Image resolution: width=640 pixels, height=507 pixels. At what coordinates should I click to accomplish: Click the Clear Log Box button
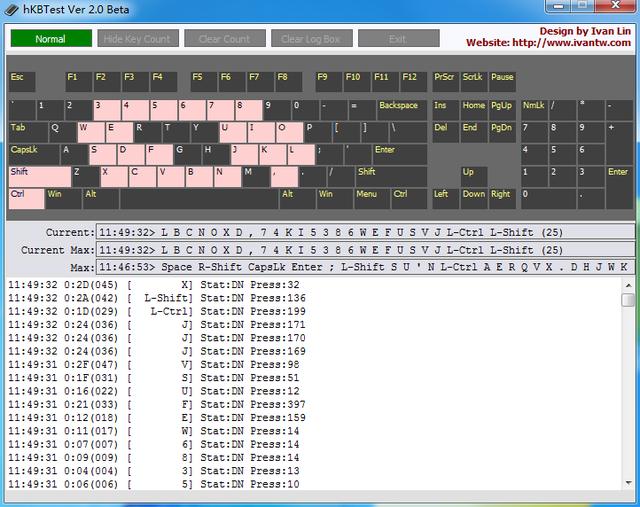(312, 38)
